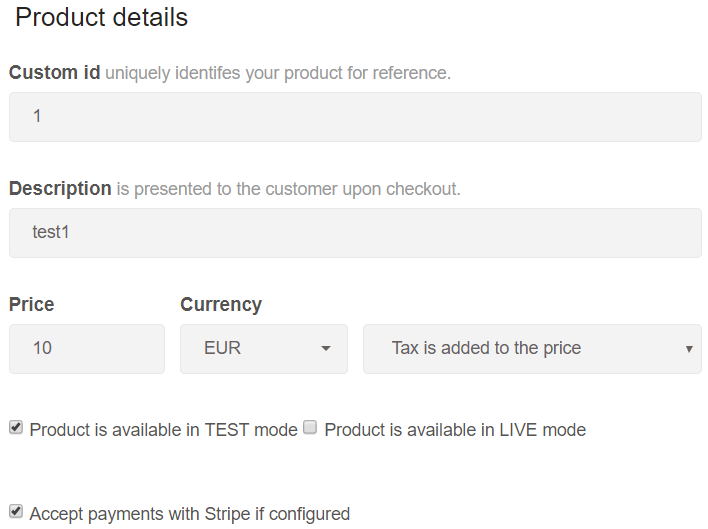
Task: Click the 'Product is available in TEST mode' label
Action: point(163,430)
